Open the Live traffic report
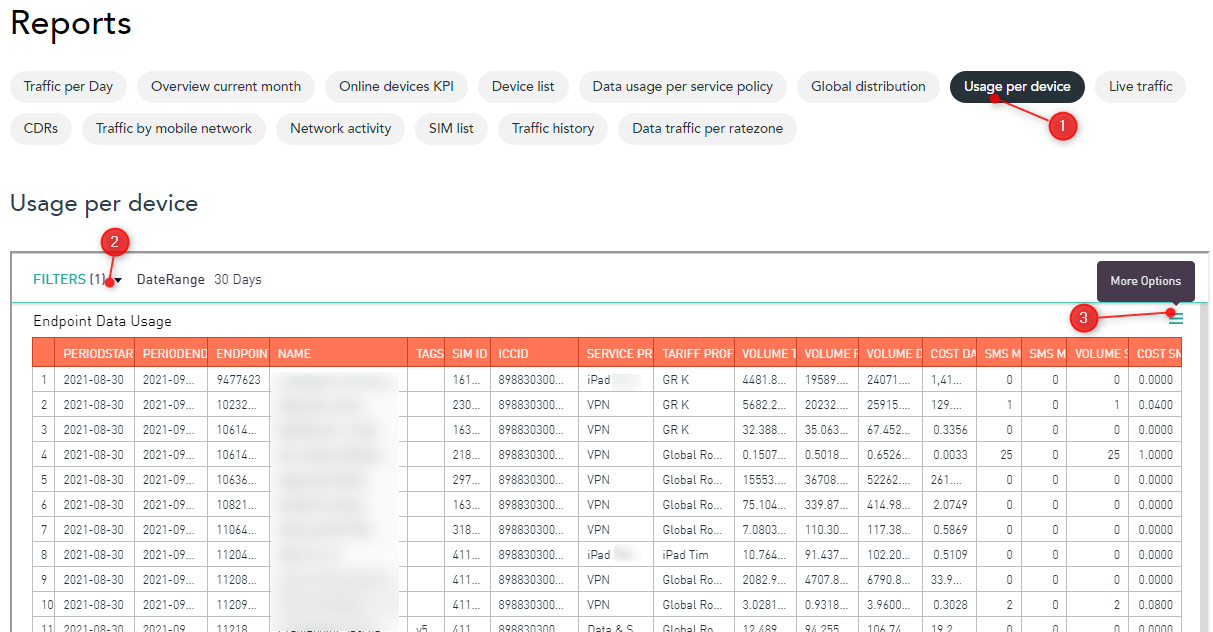 pyautogui.click(x=1140, y=86)
